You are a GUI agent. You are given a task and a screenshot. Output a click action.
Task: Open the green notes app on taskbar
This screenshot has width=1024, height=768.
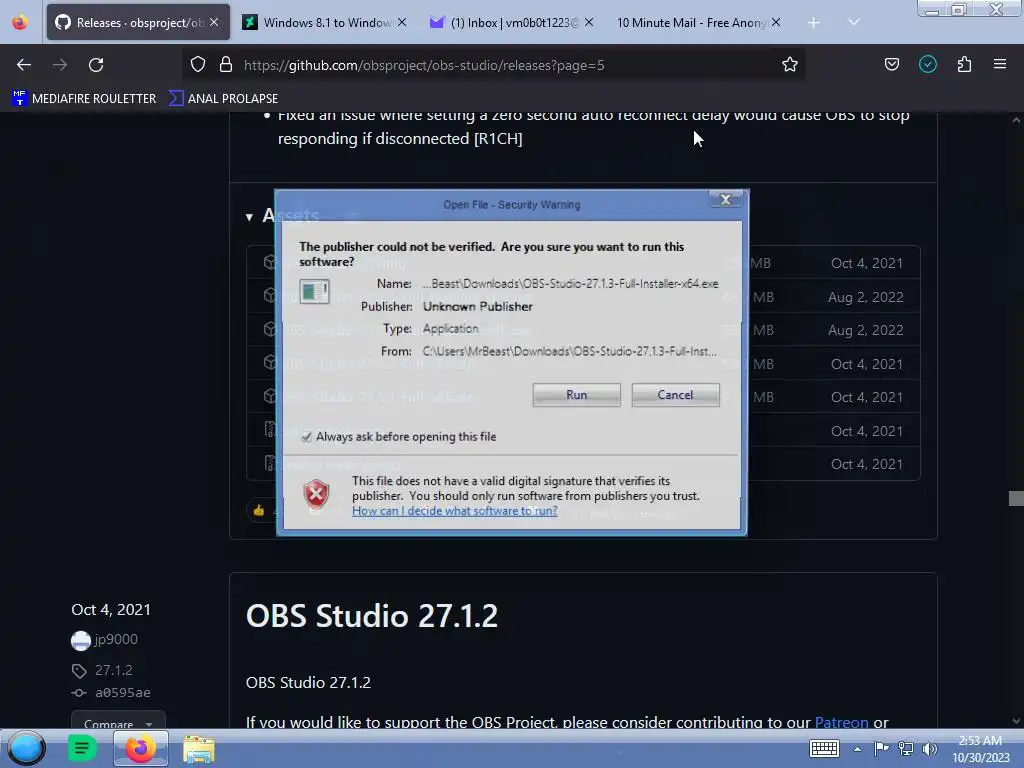[x=82, y=748]
